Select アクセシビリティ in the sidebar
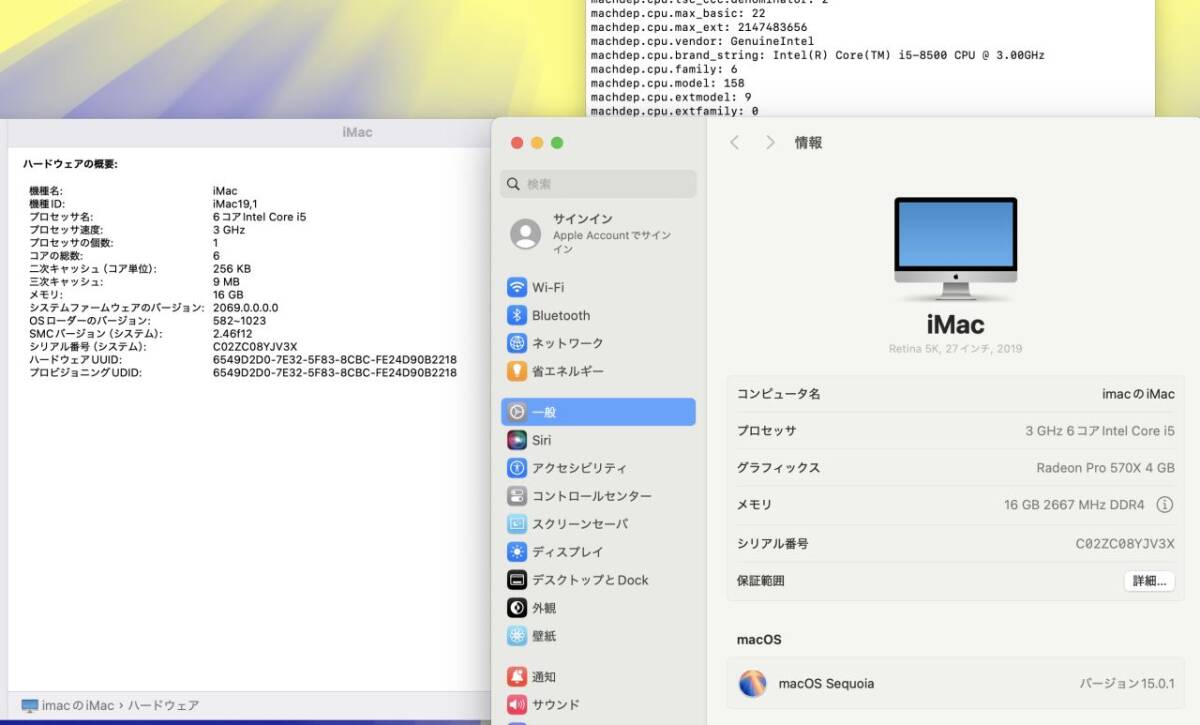The image size is (1200, 725). (598, 468)
